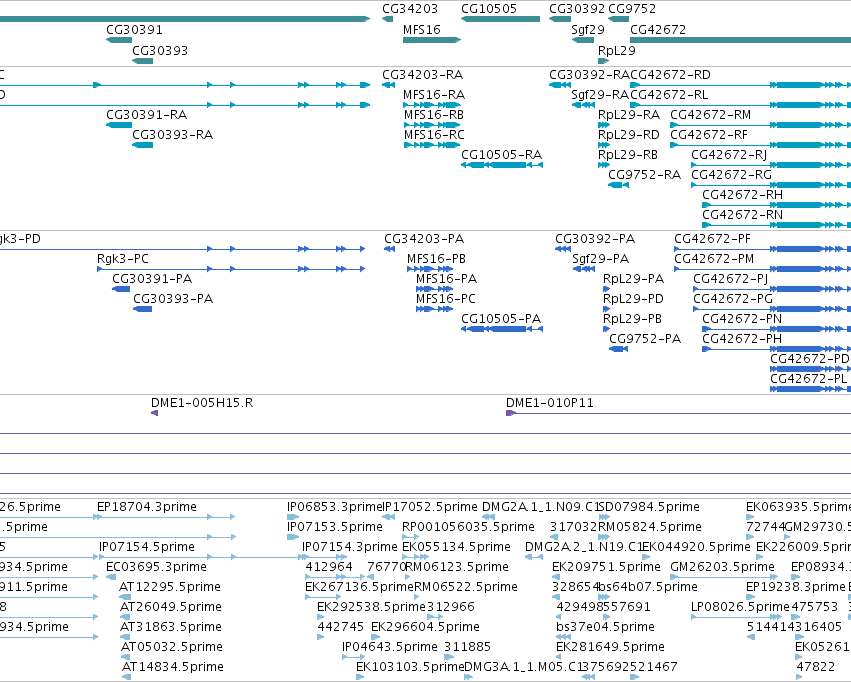Select the DME1-005H15.R clone label
This screenshot has height=682, width=851.
point(202,403)
